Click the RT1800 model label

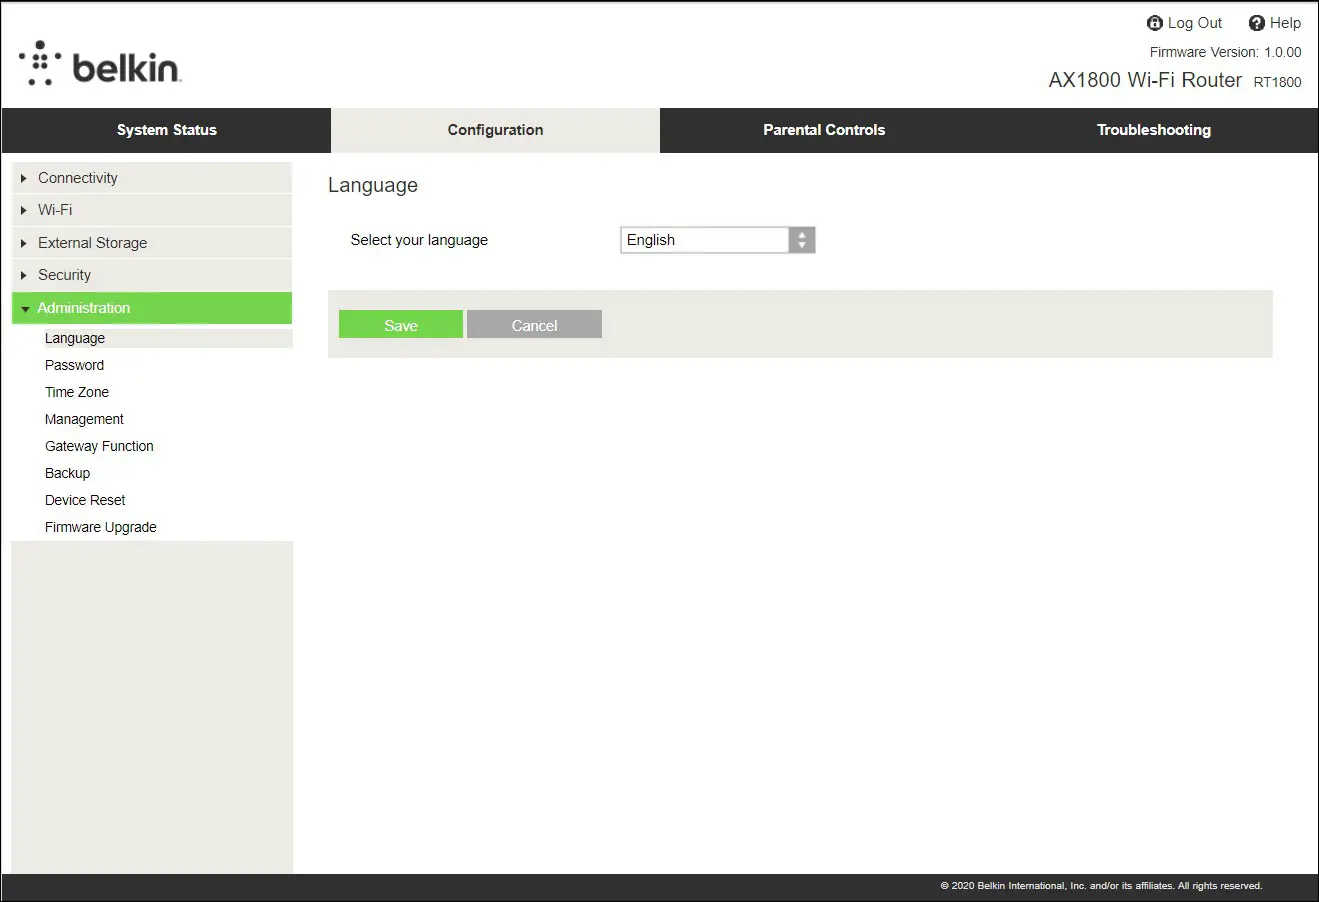point(1278,82)
